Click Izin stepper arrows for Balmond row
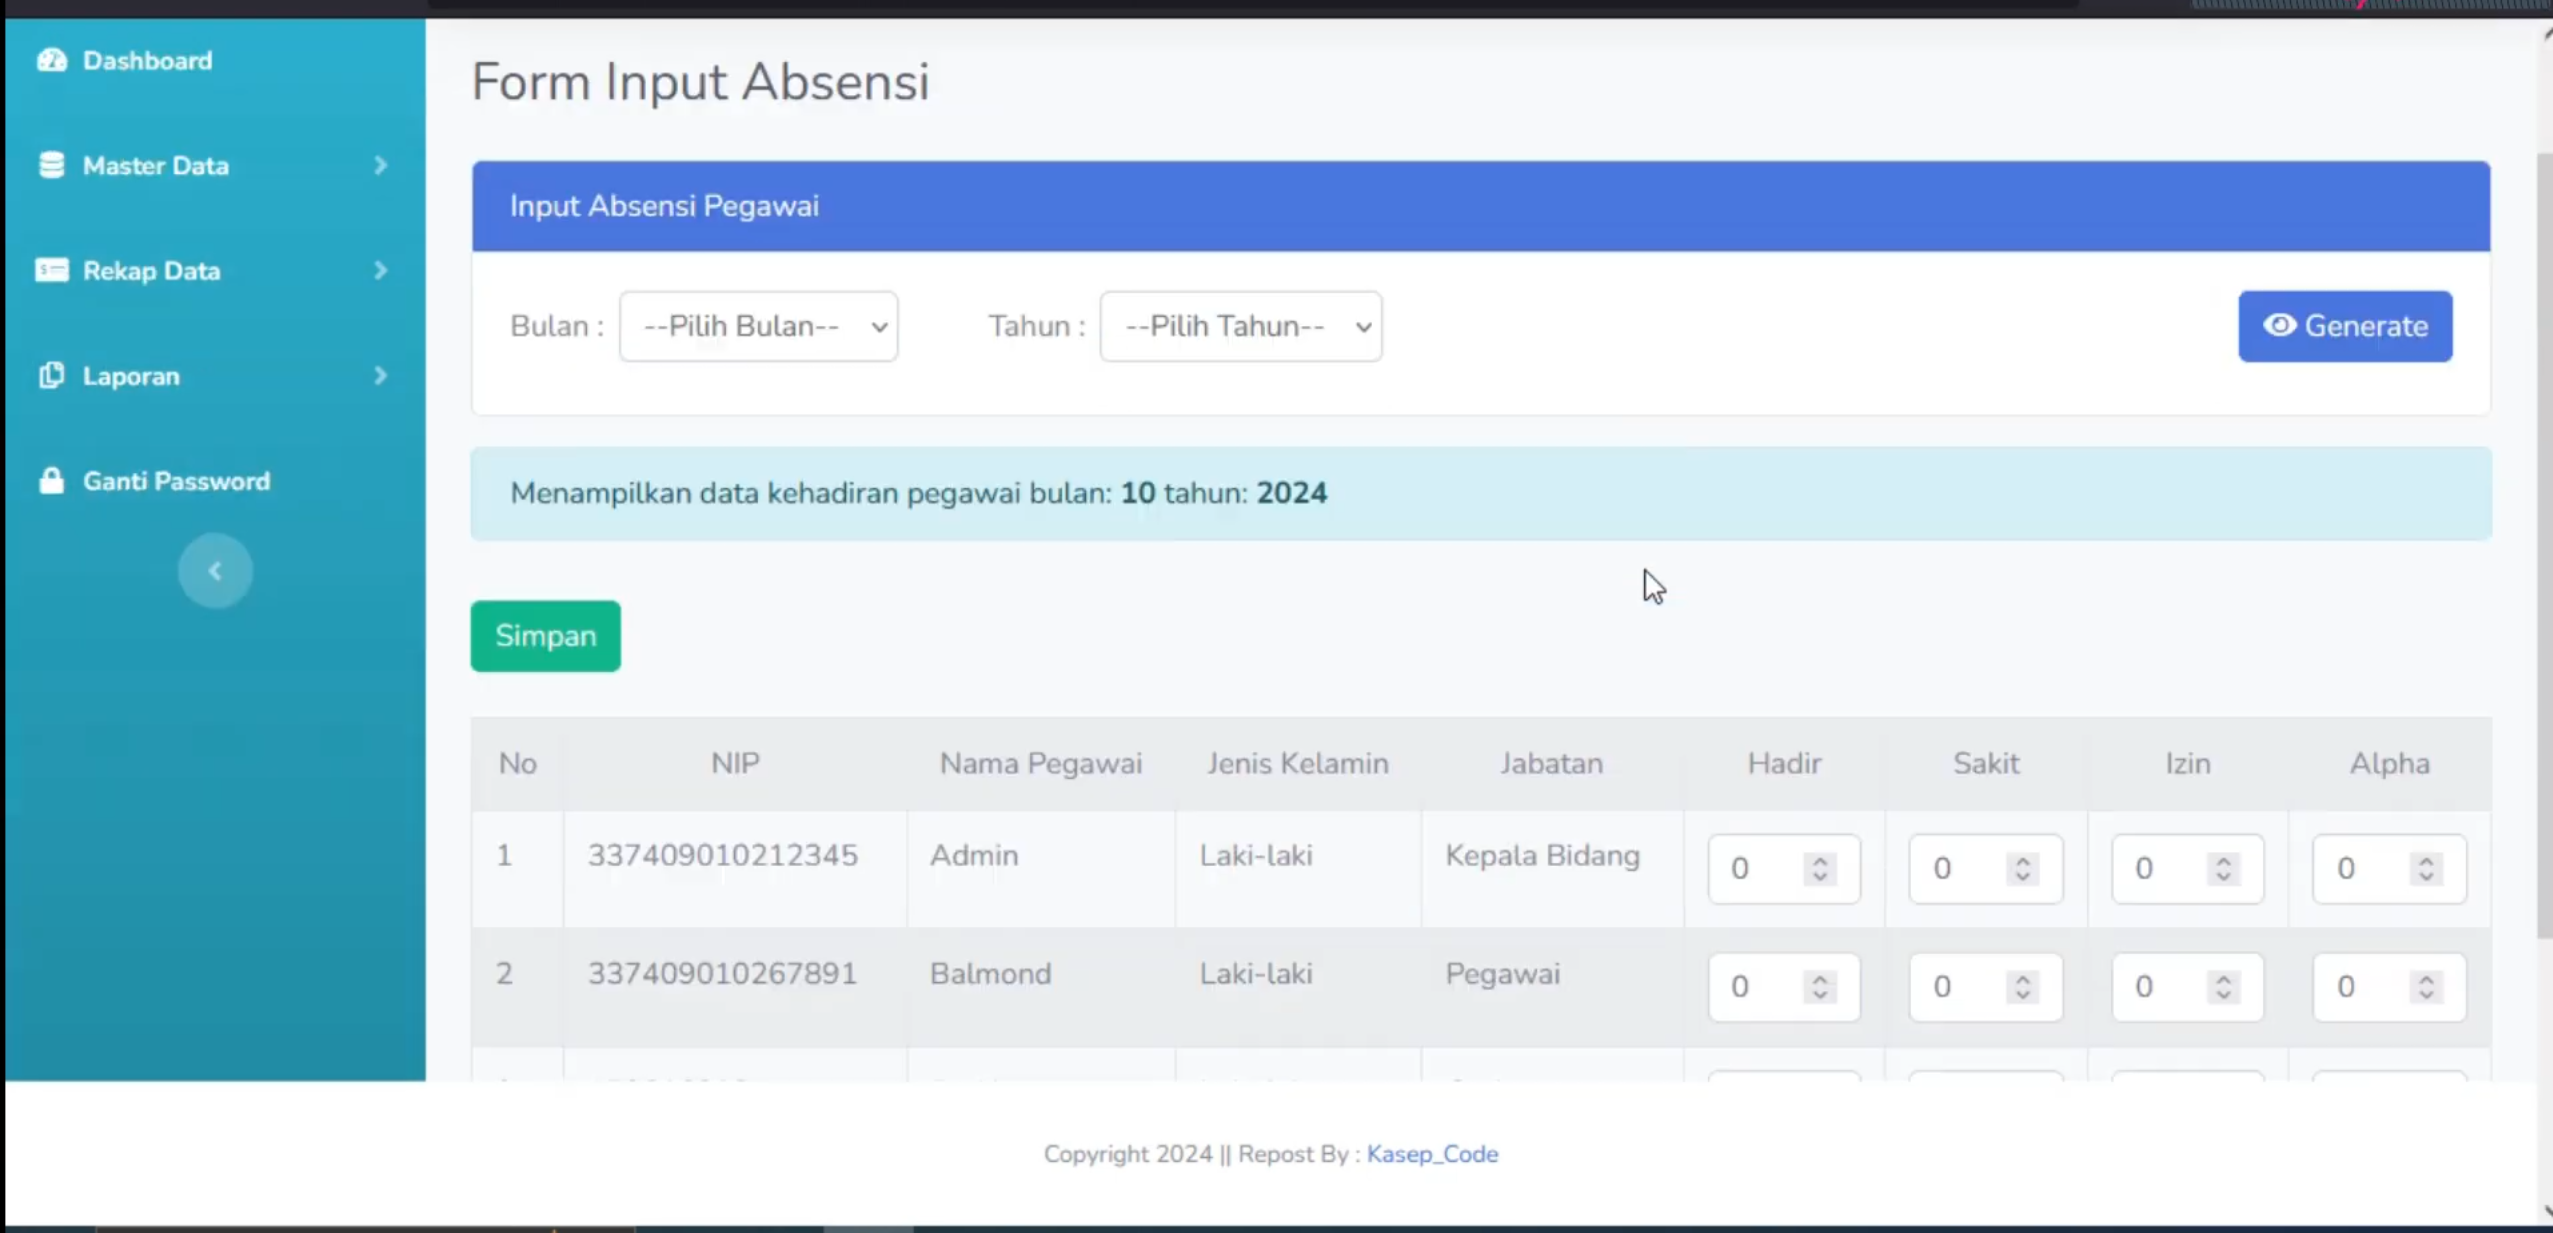 (2223, 986)
